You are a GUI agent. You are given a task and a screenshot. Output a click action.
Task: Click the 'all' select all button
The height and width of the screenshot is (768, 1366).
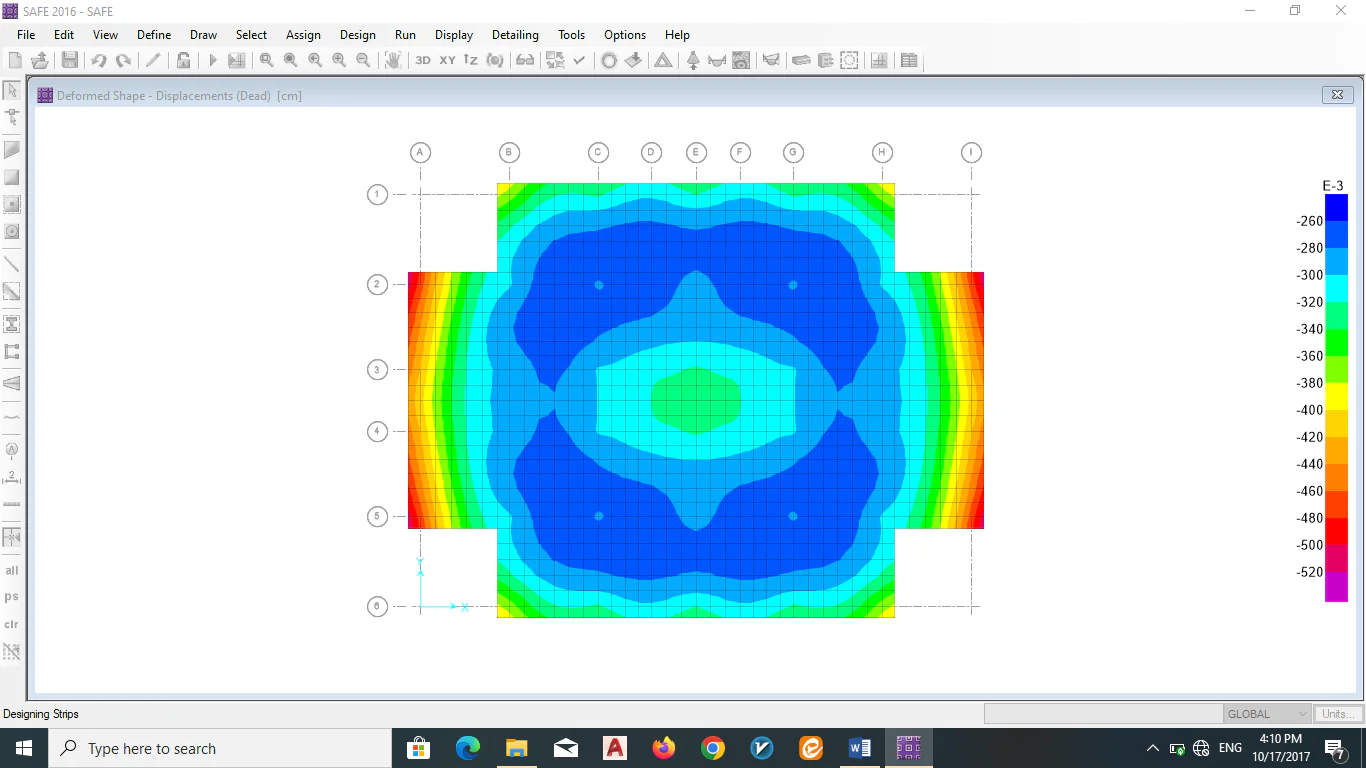coord(12,571)
